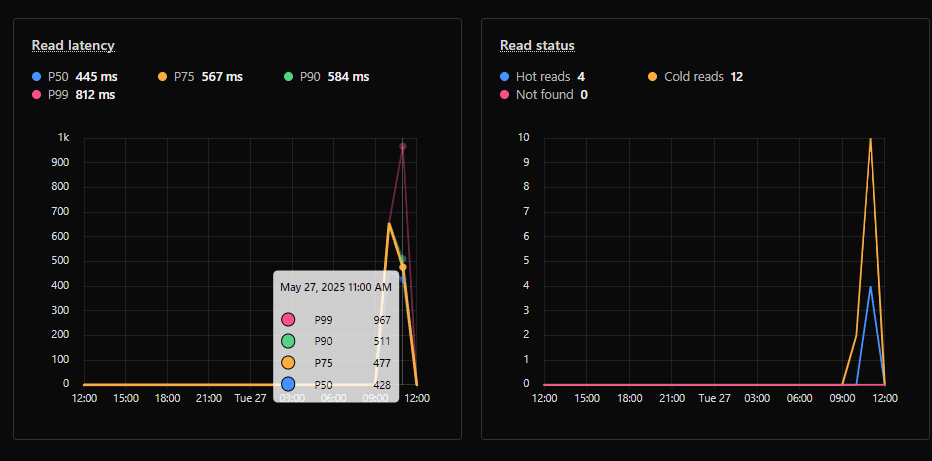Select the P99 pink circle in tooltip

coord(288,320)
